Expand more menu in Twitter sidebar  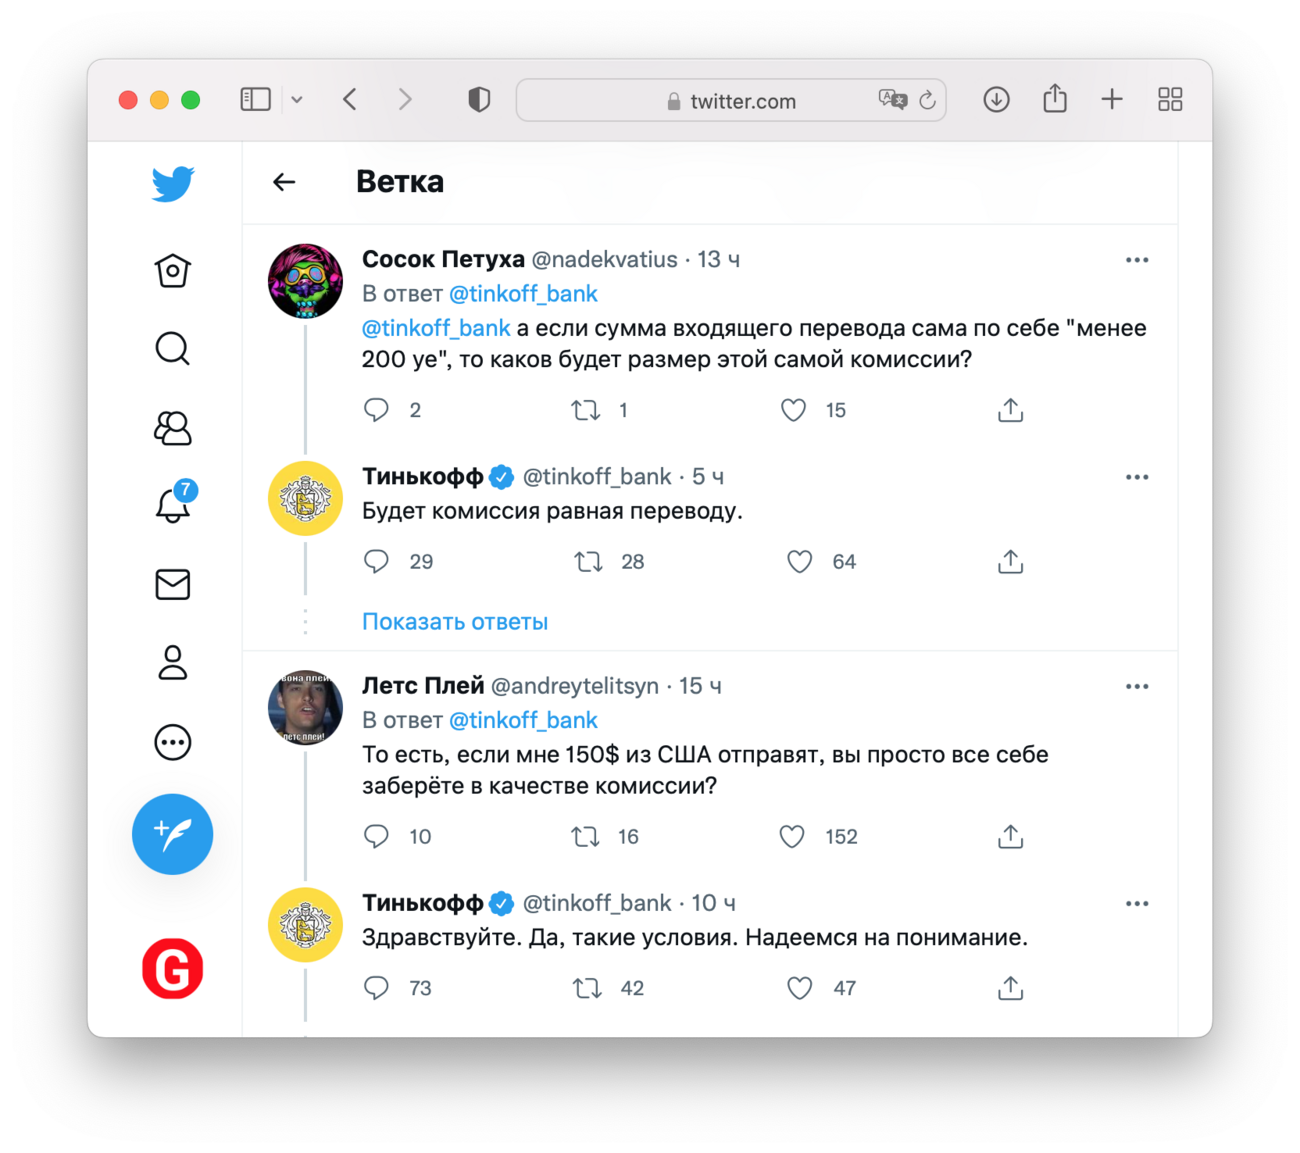pyautogui.click(x=173, y=742)
